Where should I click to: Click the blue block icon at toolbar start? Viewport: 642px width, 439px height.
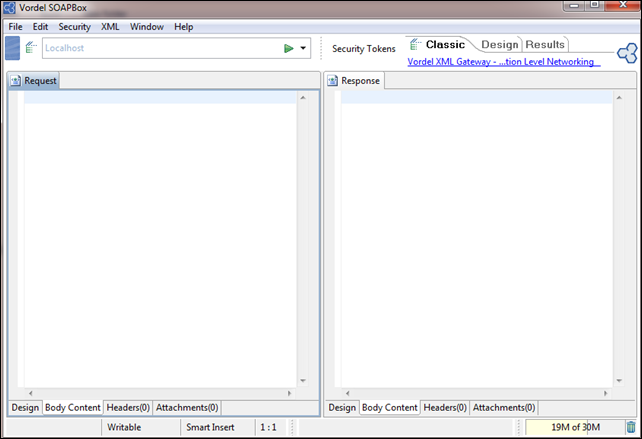coord(12,48)
